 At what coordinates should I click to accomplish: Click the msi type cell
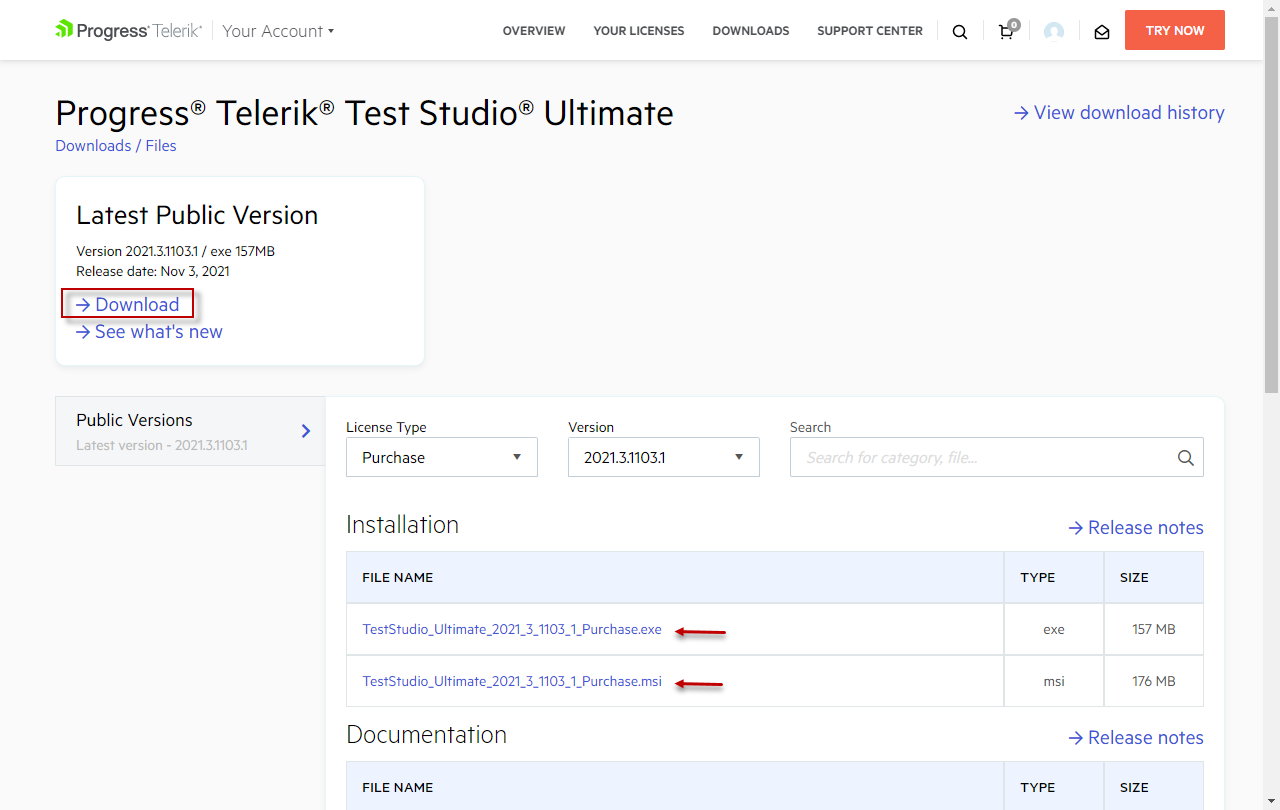[x=1054, y=682]
